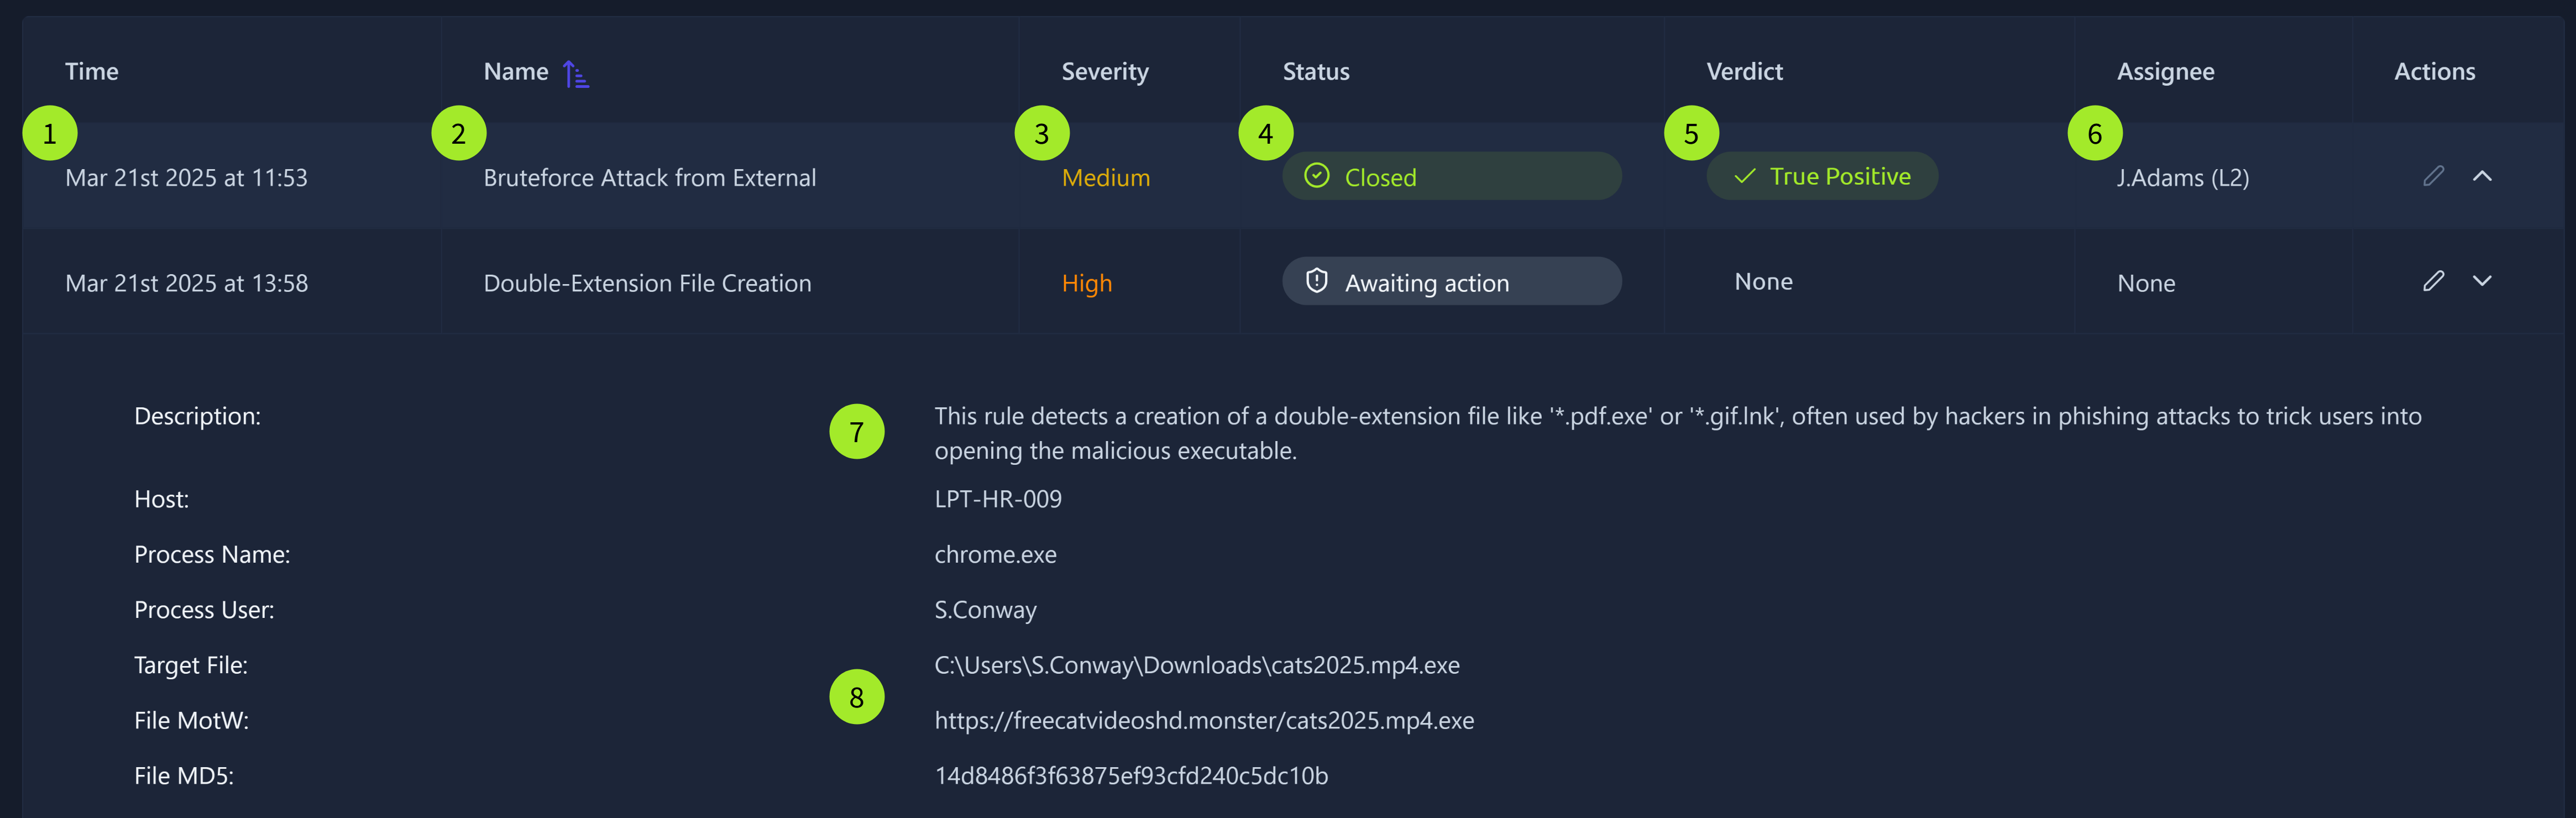The width and height of the screenshot is (2576, 818).
Task: Click the Medium severity value
Action: coord(1106,178)
